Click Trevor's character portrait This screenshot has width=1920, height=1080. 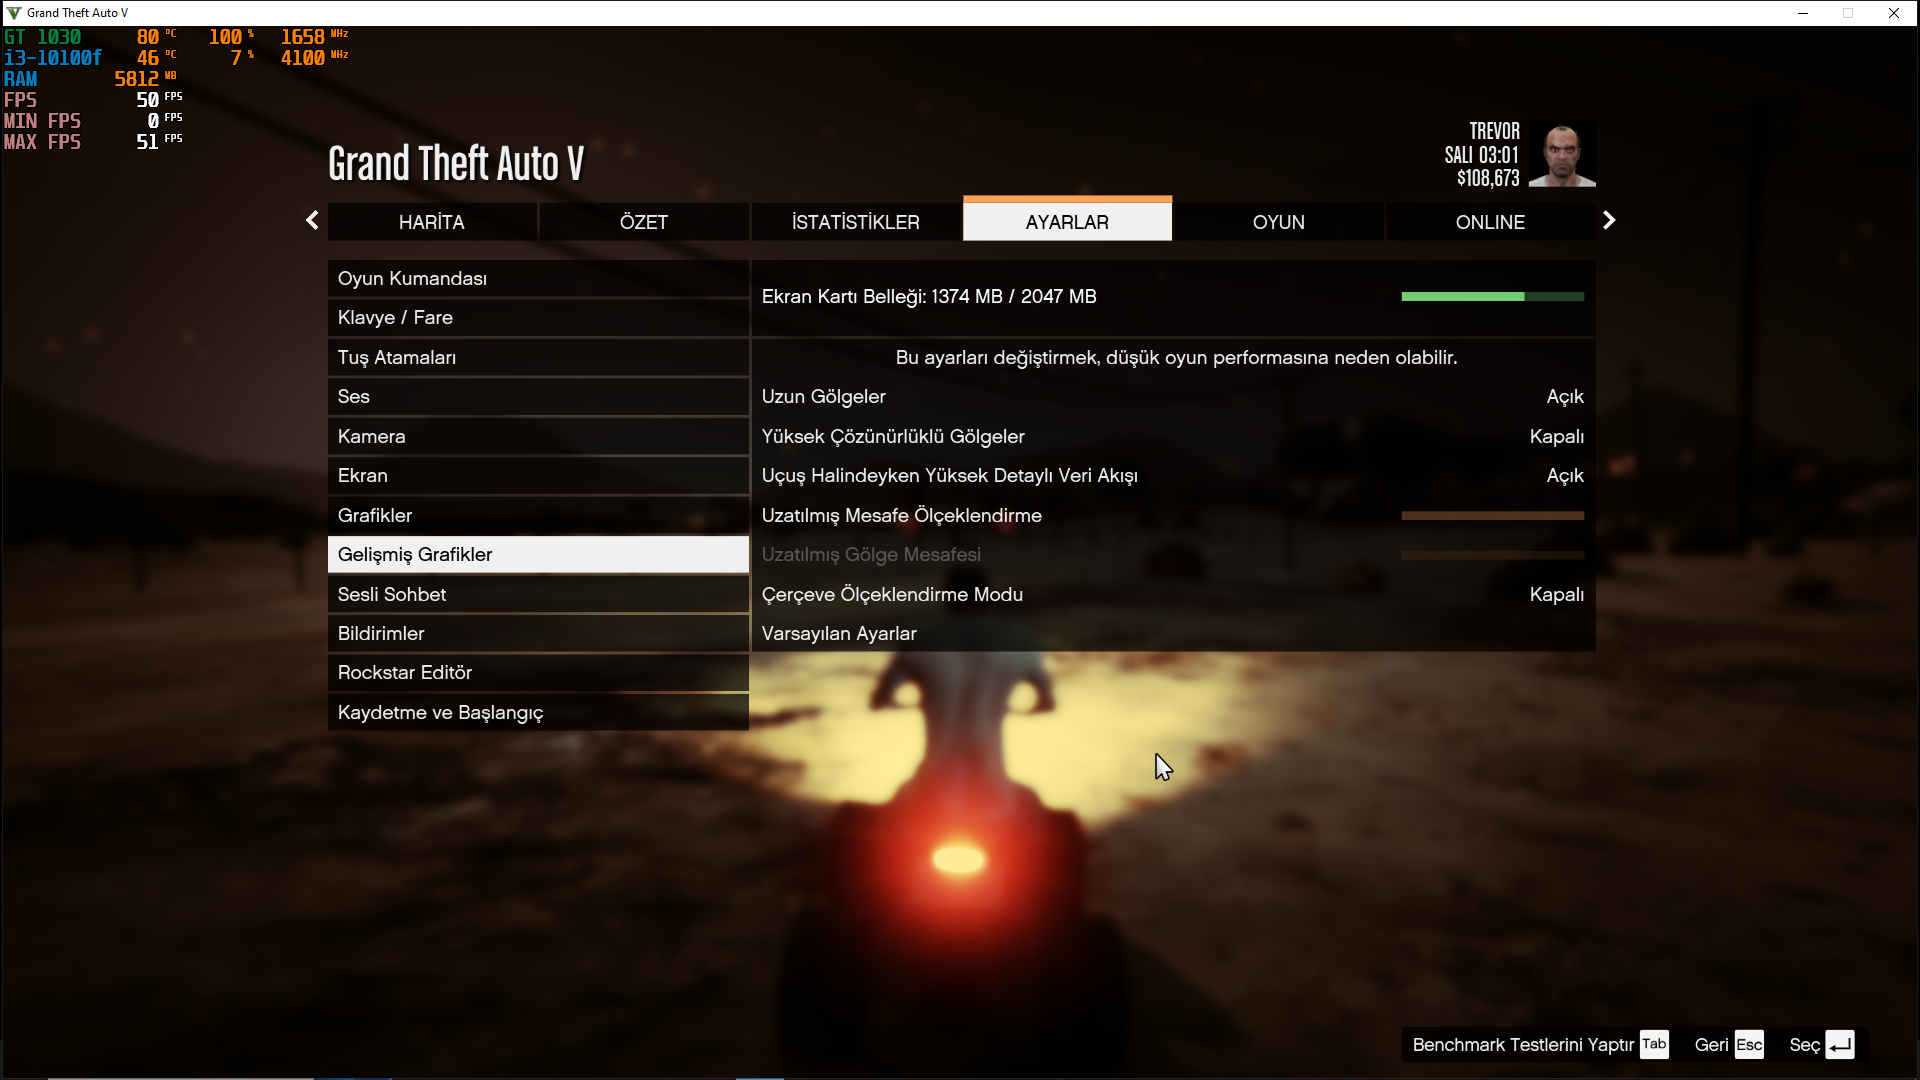tap(1562, 155)
